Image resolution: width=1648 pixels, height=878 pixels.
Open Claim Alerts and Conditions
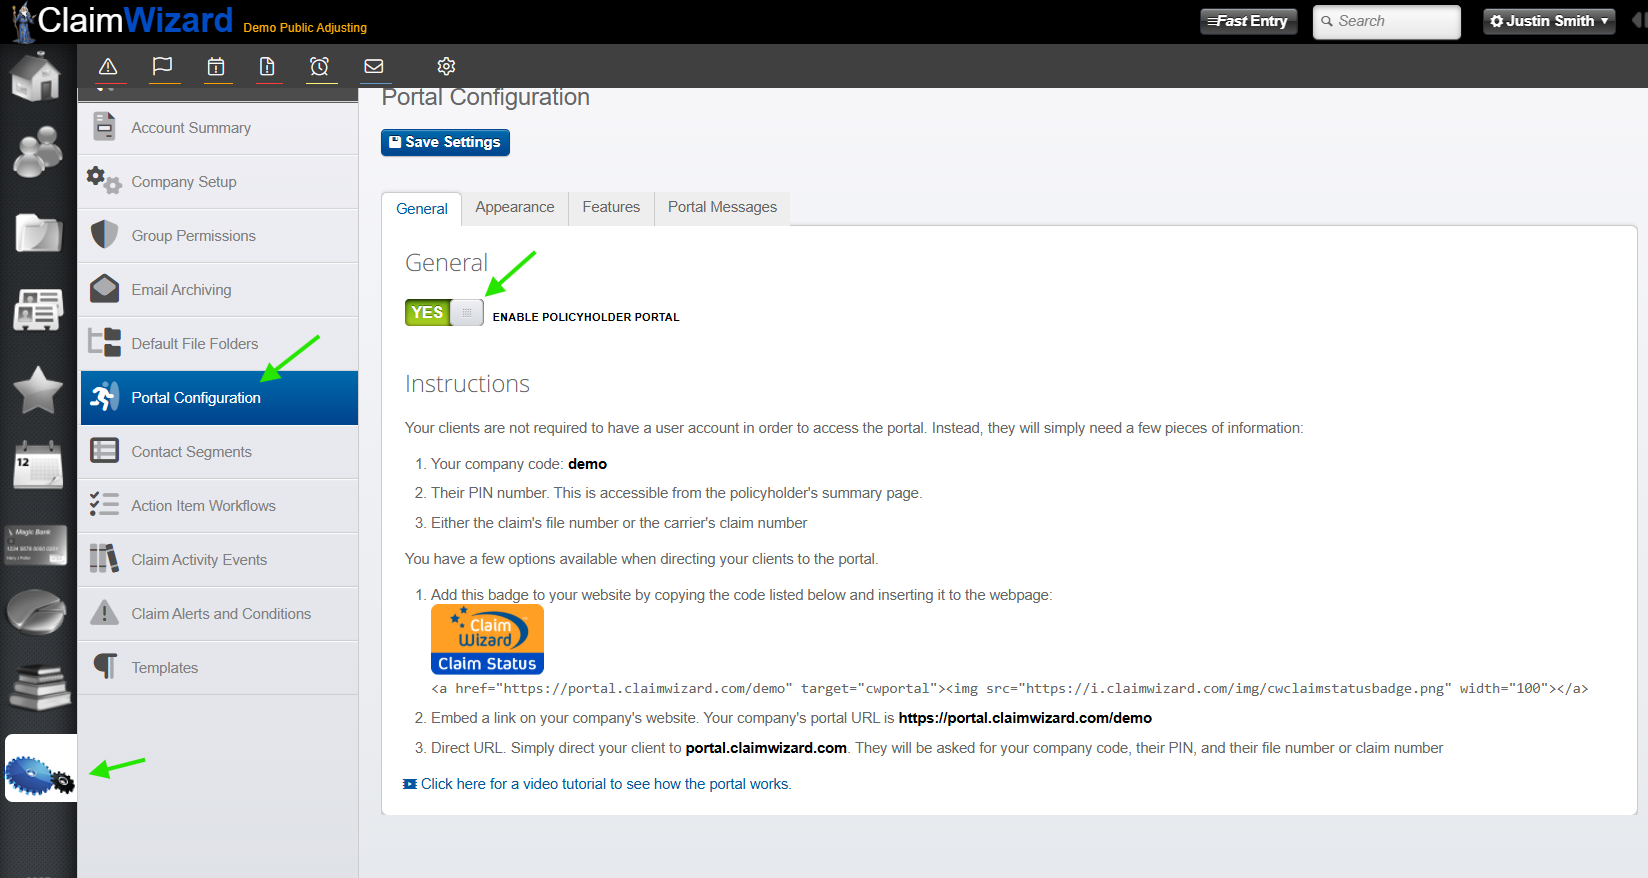[x=219, y=614]
